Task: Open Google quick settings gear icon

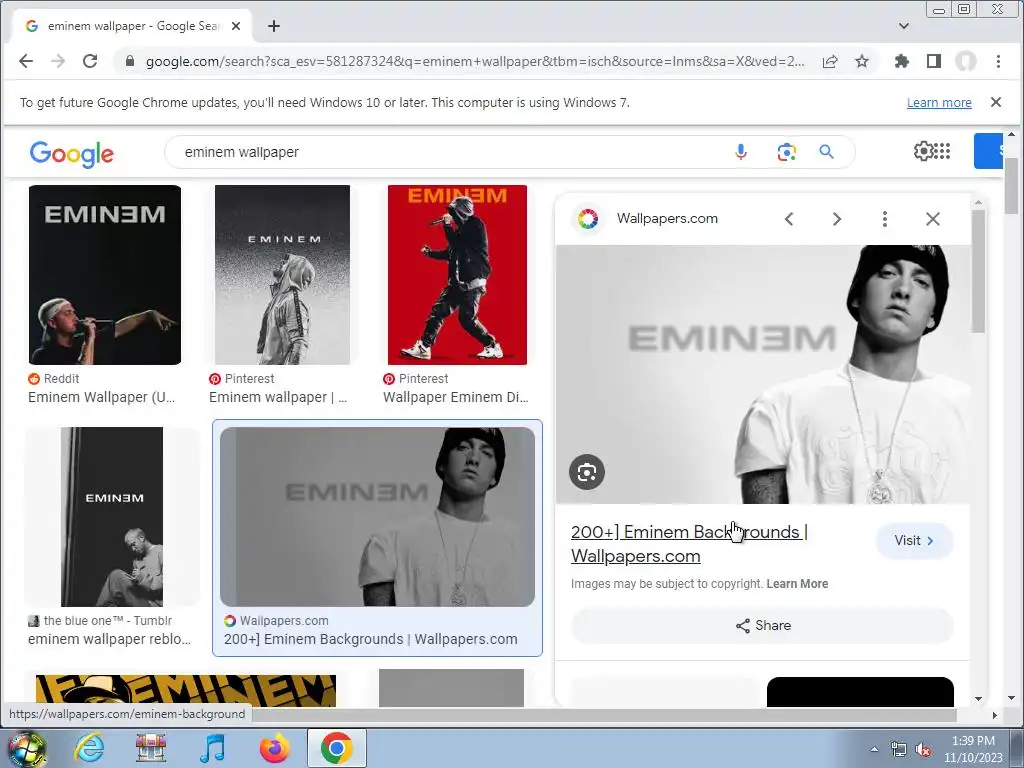Action: click(923, 152)
